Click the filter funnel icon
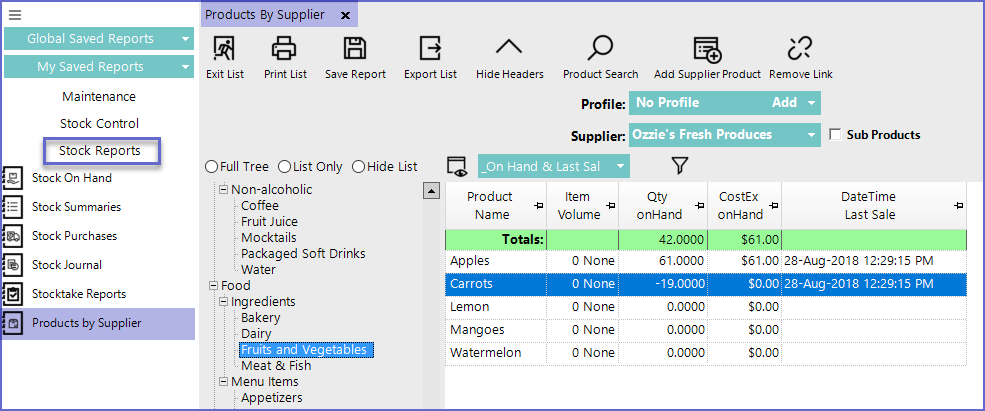Viewport: 985px width, 411px height. click(679, 166)
